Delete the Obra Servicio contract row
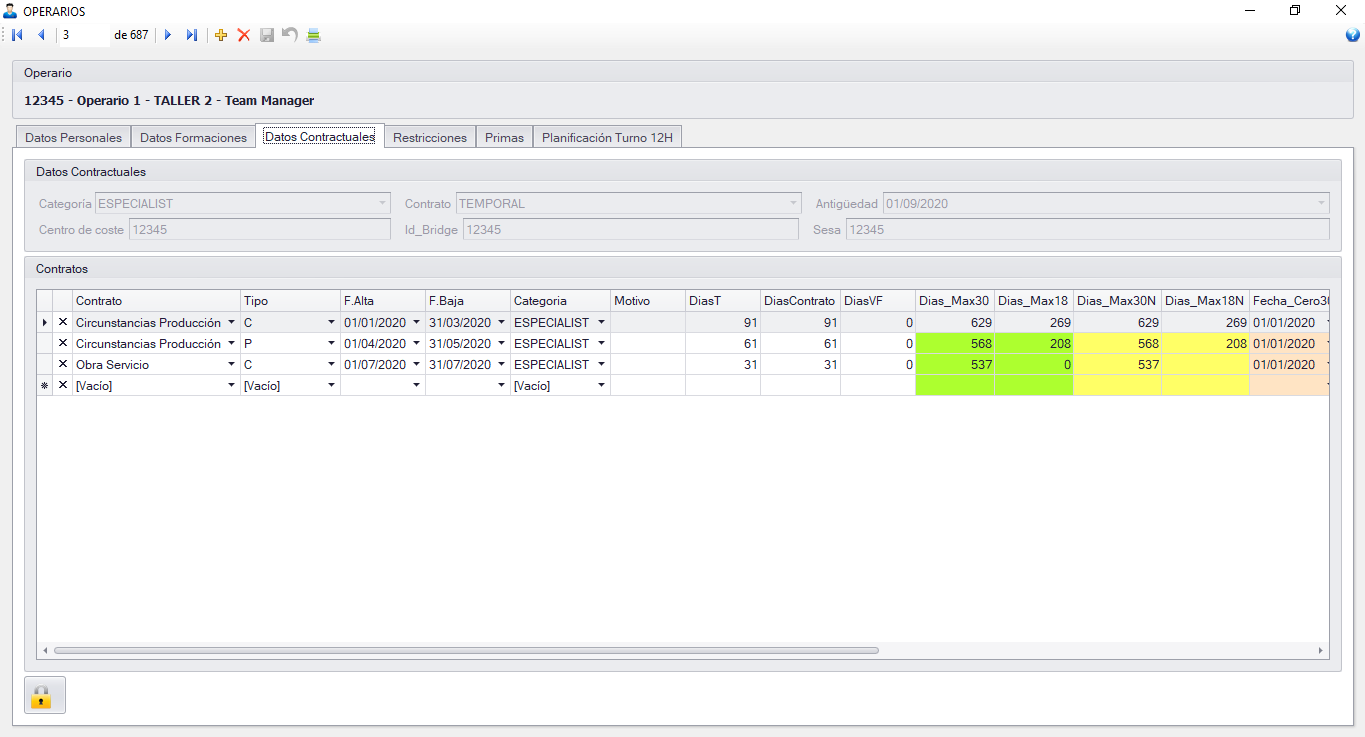This screenshot has width=1365, height=737. 63,365
